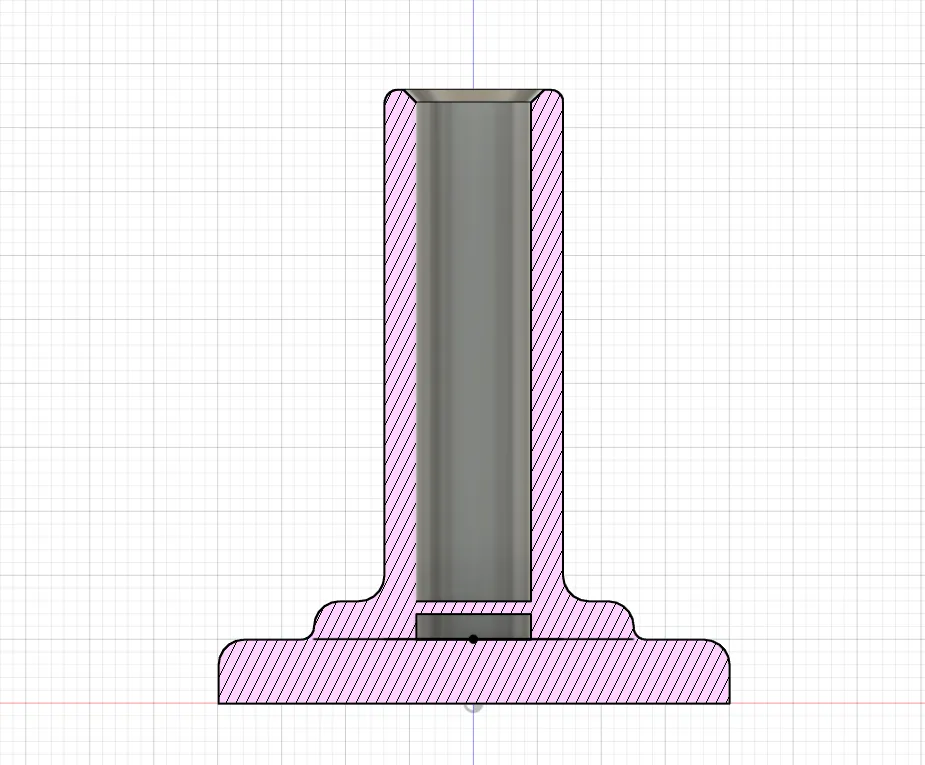
Task: Click the origin marker under the base
Action: [473, 707]
